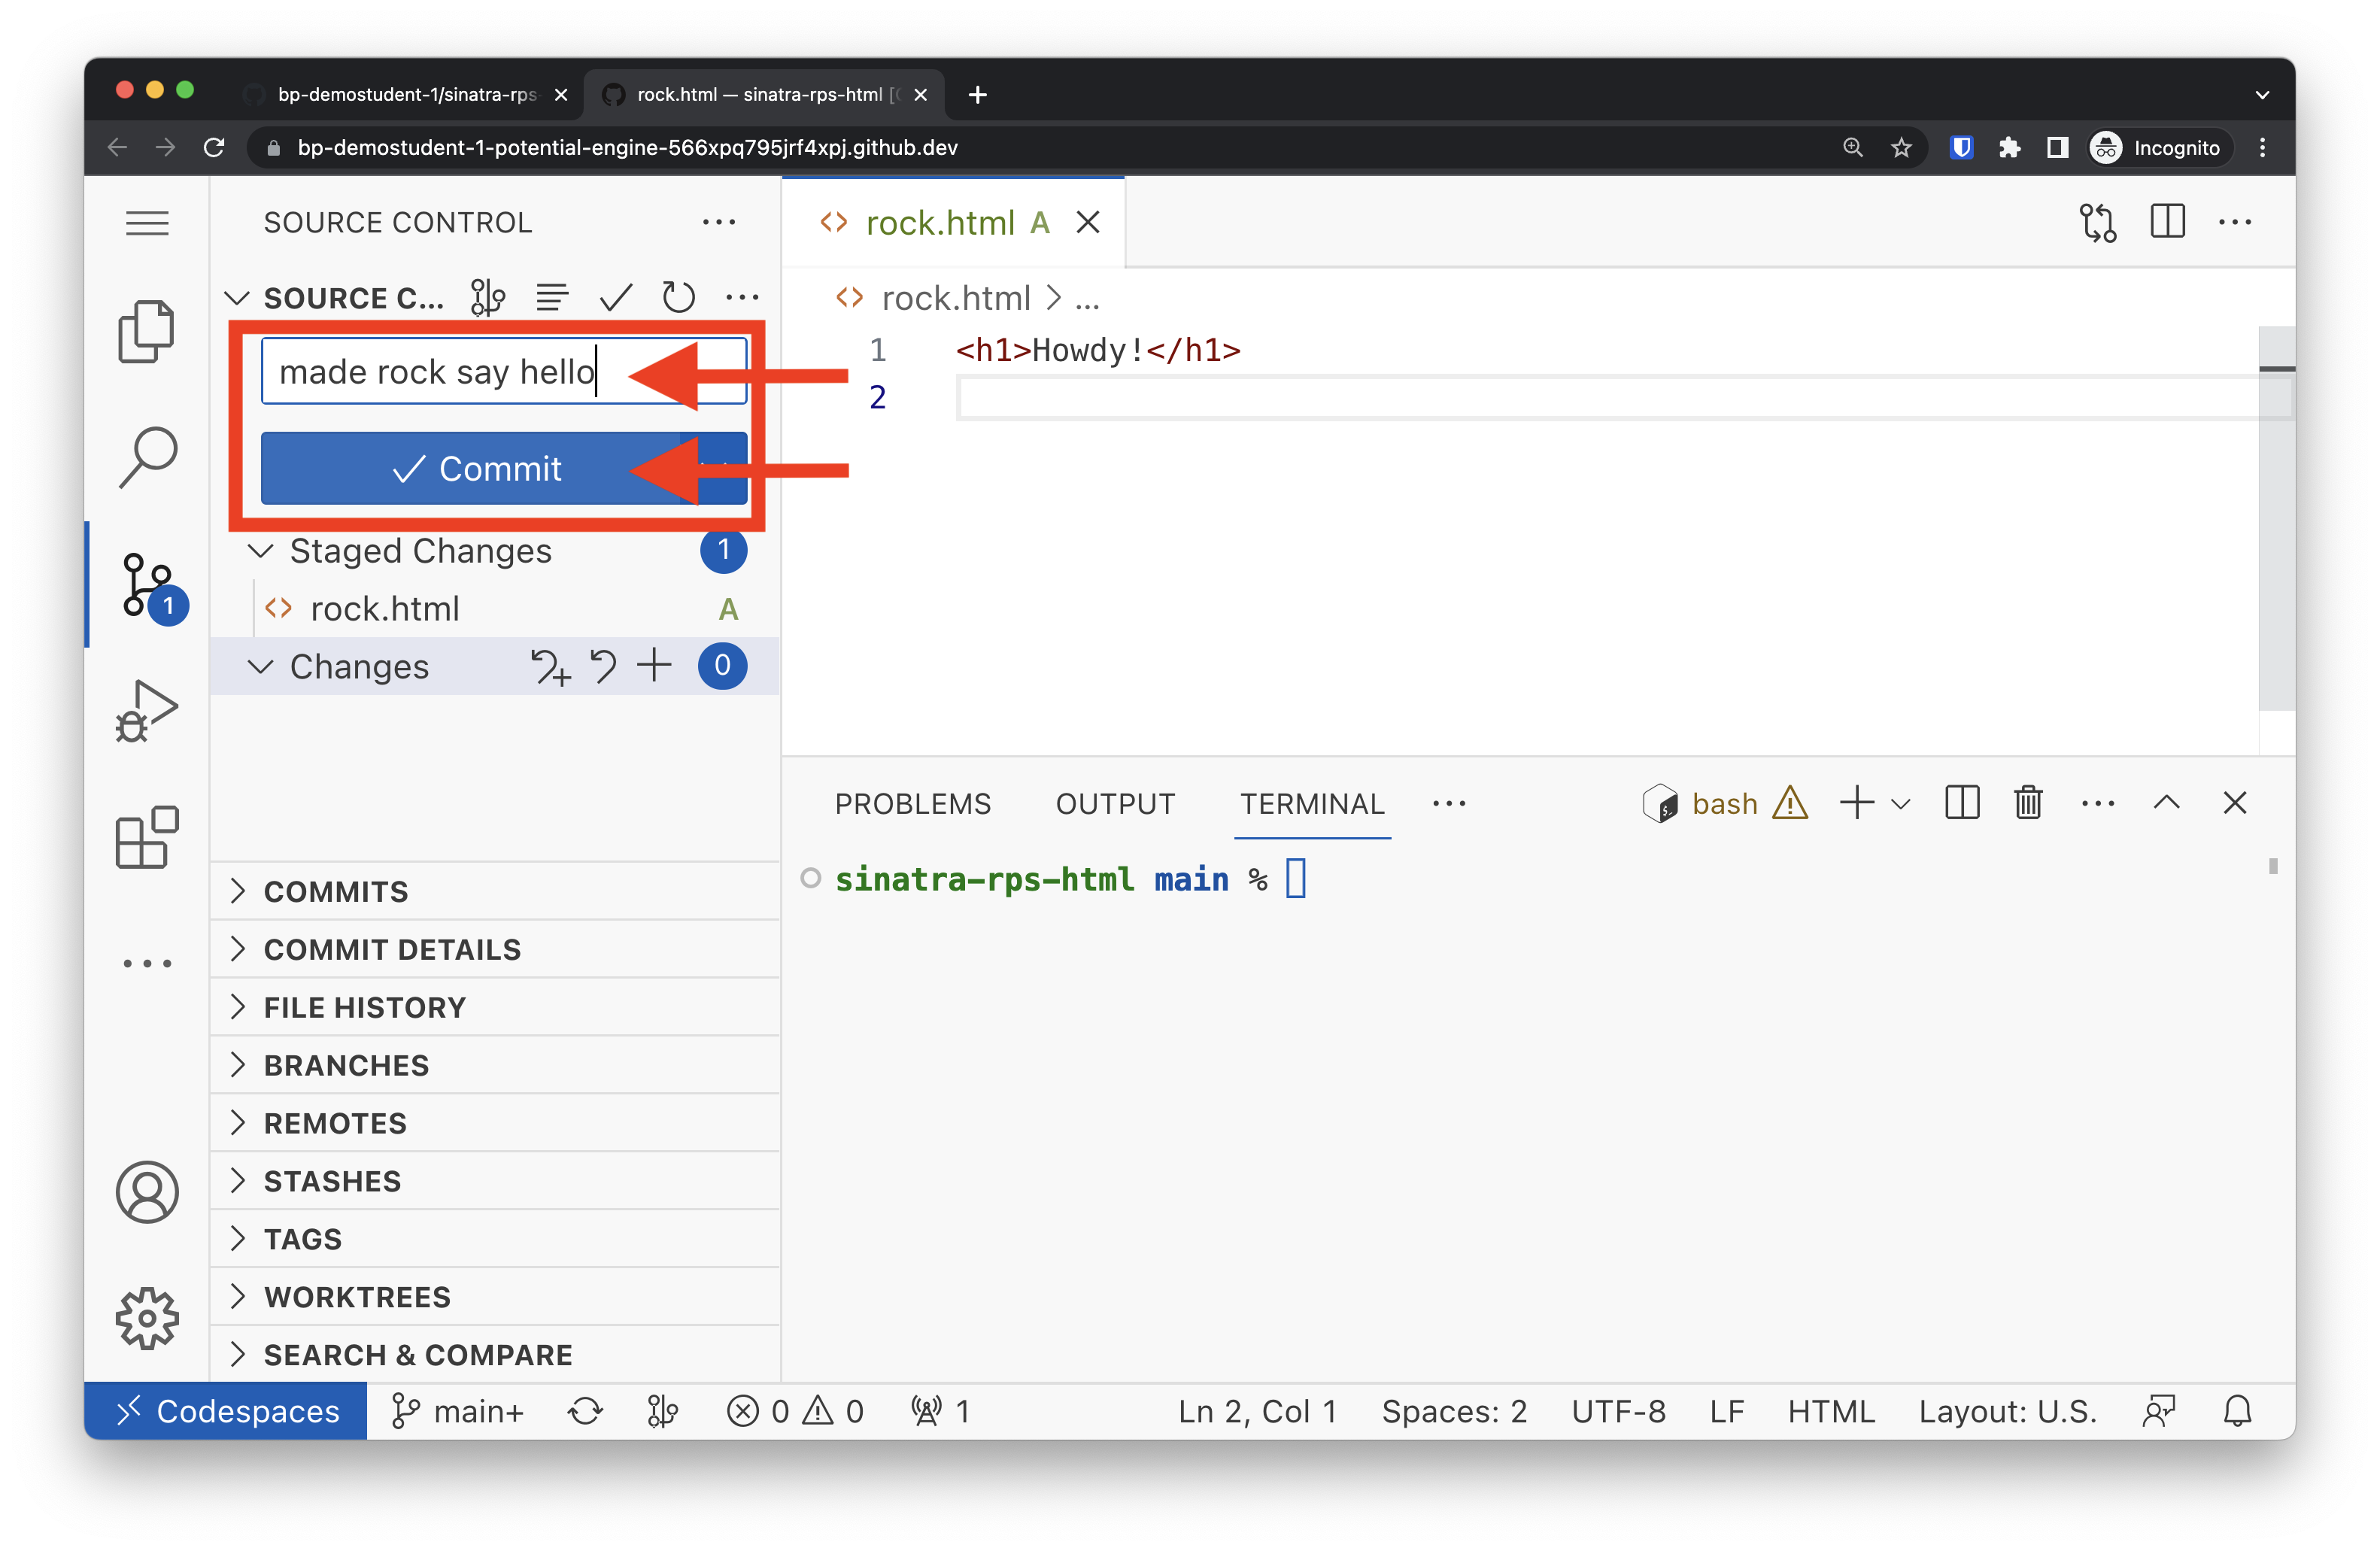Viewport: 2380px width, 1551px height.
Task: Expand the BRANCHES section
Action: (x=346, y=1065)
